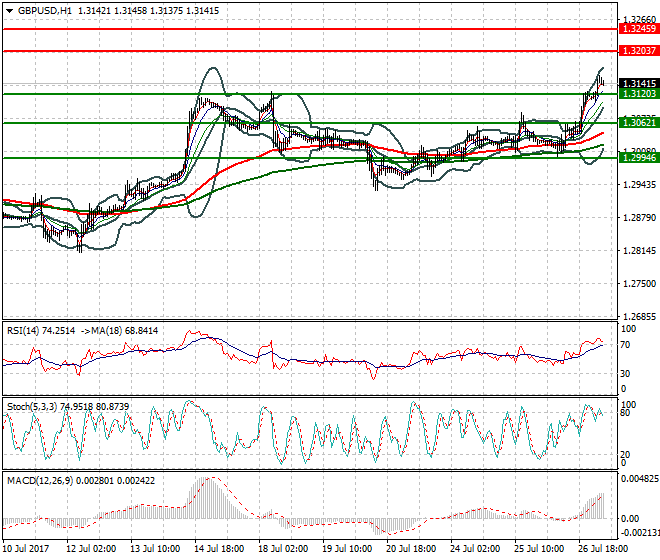Select the 14 Jul 18:00 time label
The image size is (660, 560).
219,549
